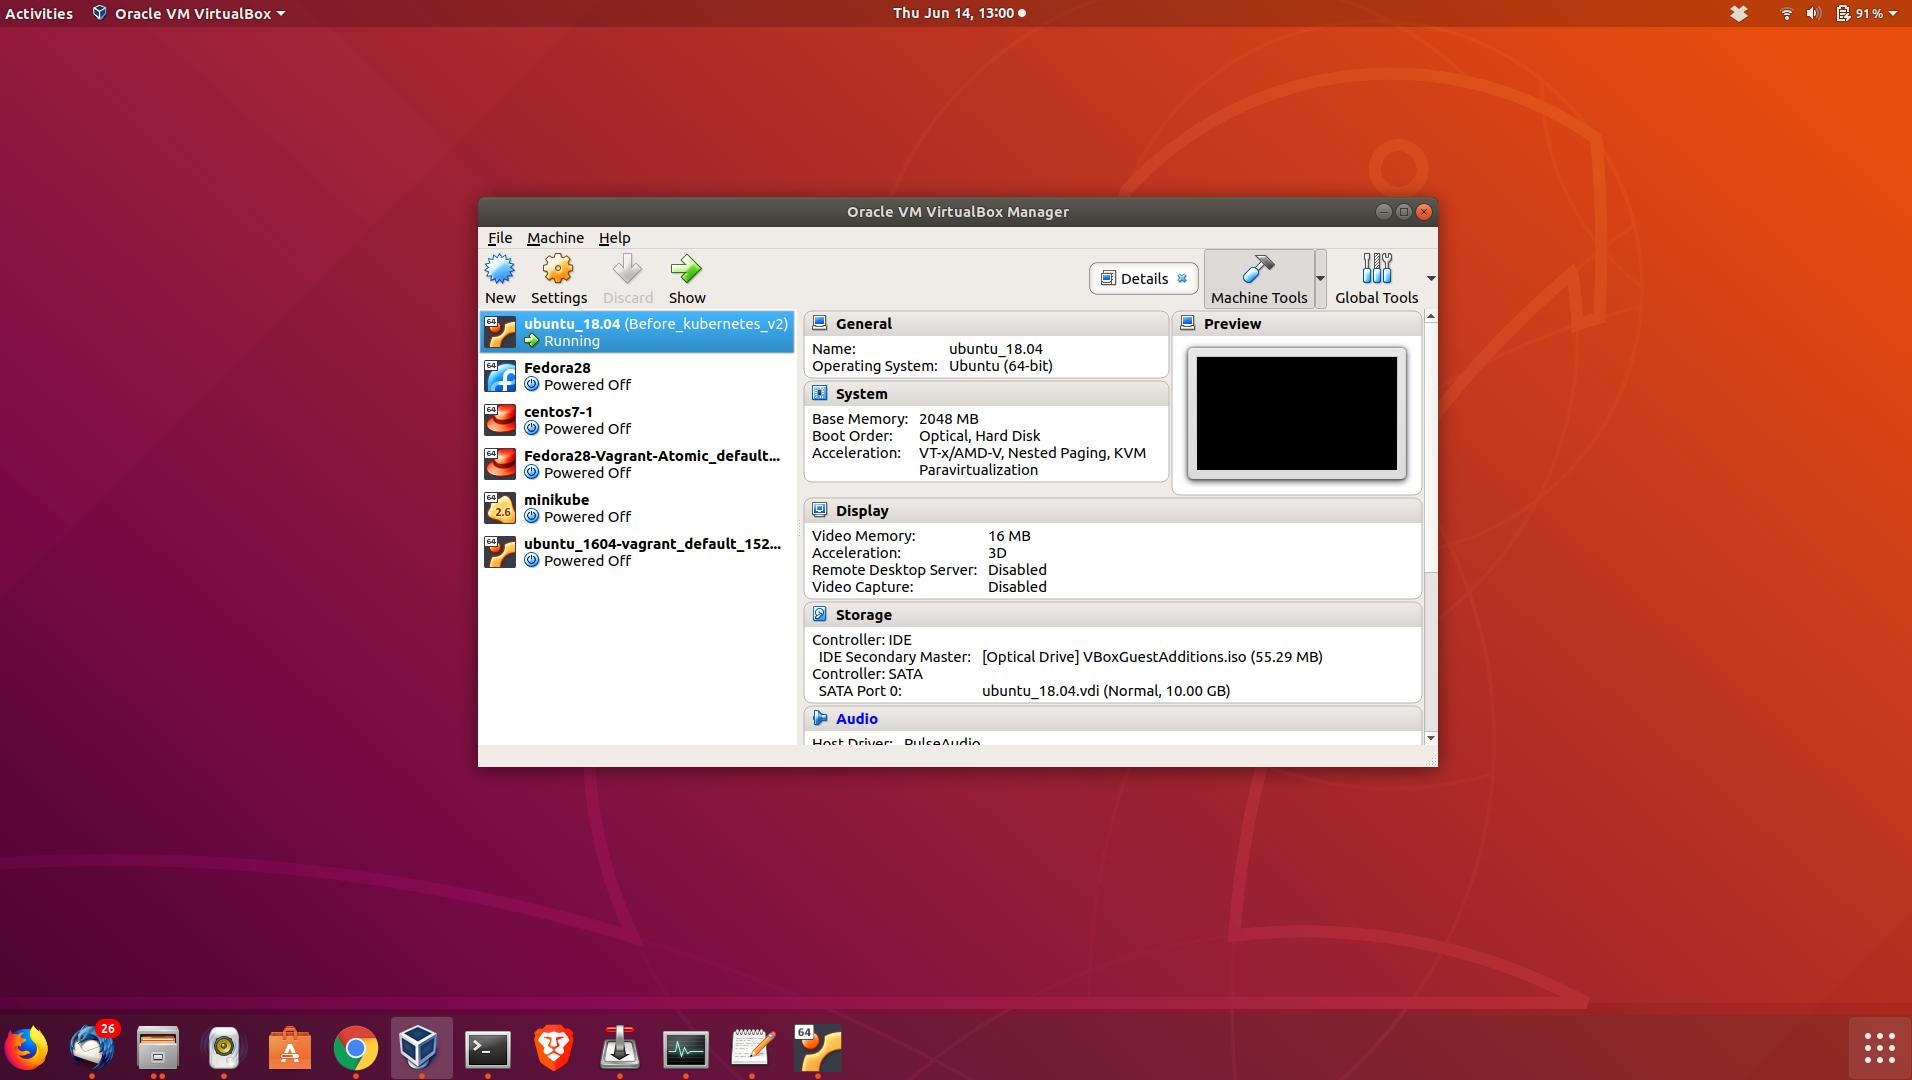This screenshot has height=1080, width=1912.
Task: Click the New virtual machine icon
Action: pyautogui.click(x=500, y=270)
